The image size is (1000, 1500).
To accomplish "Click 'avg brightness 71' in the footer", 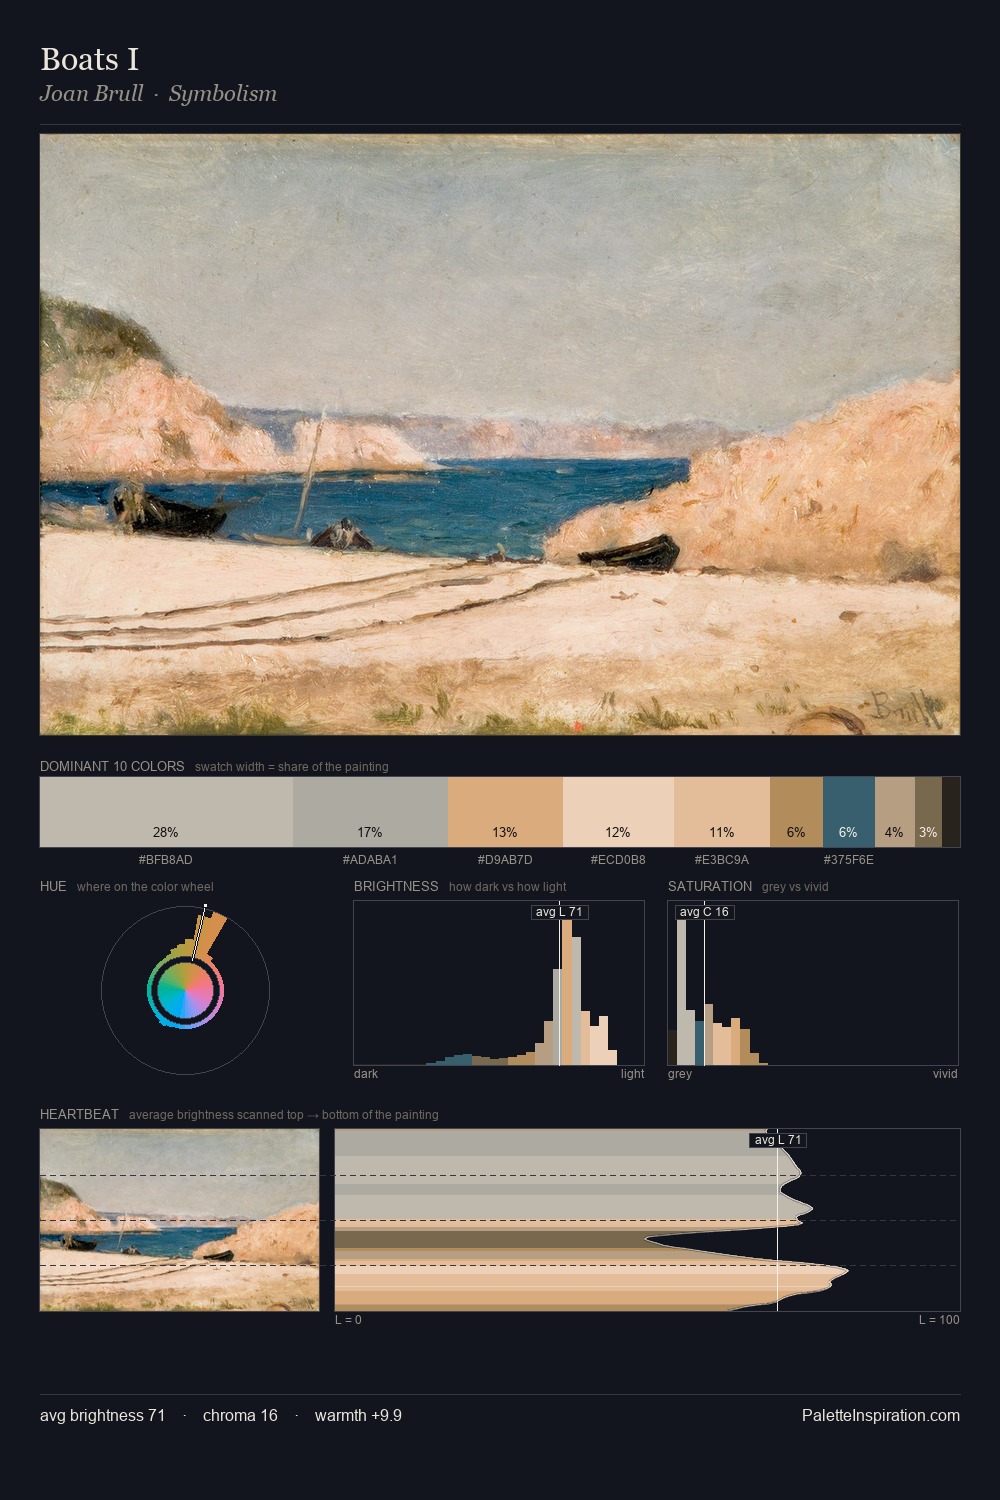I will [x=103, y=1415].
